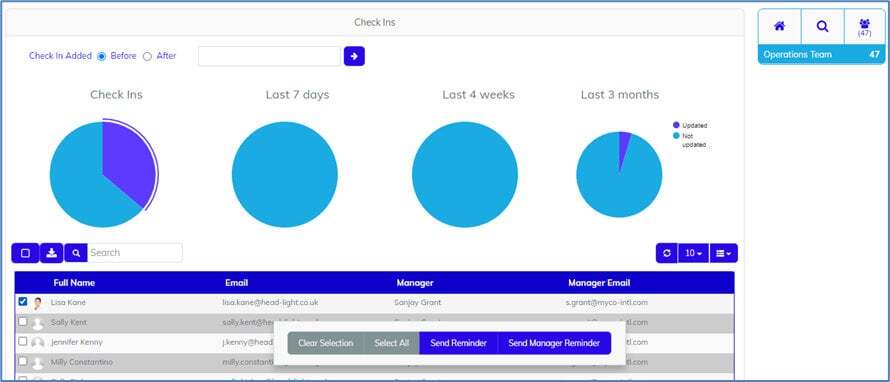Sort by Manager column header
This screenshot has width=890, height=382.
415,283
